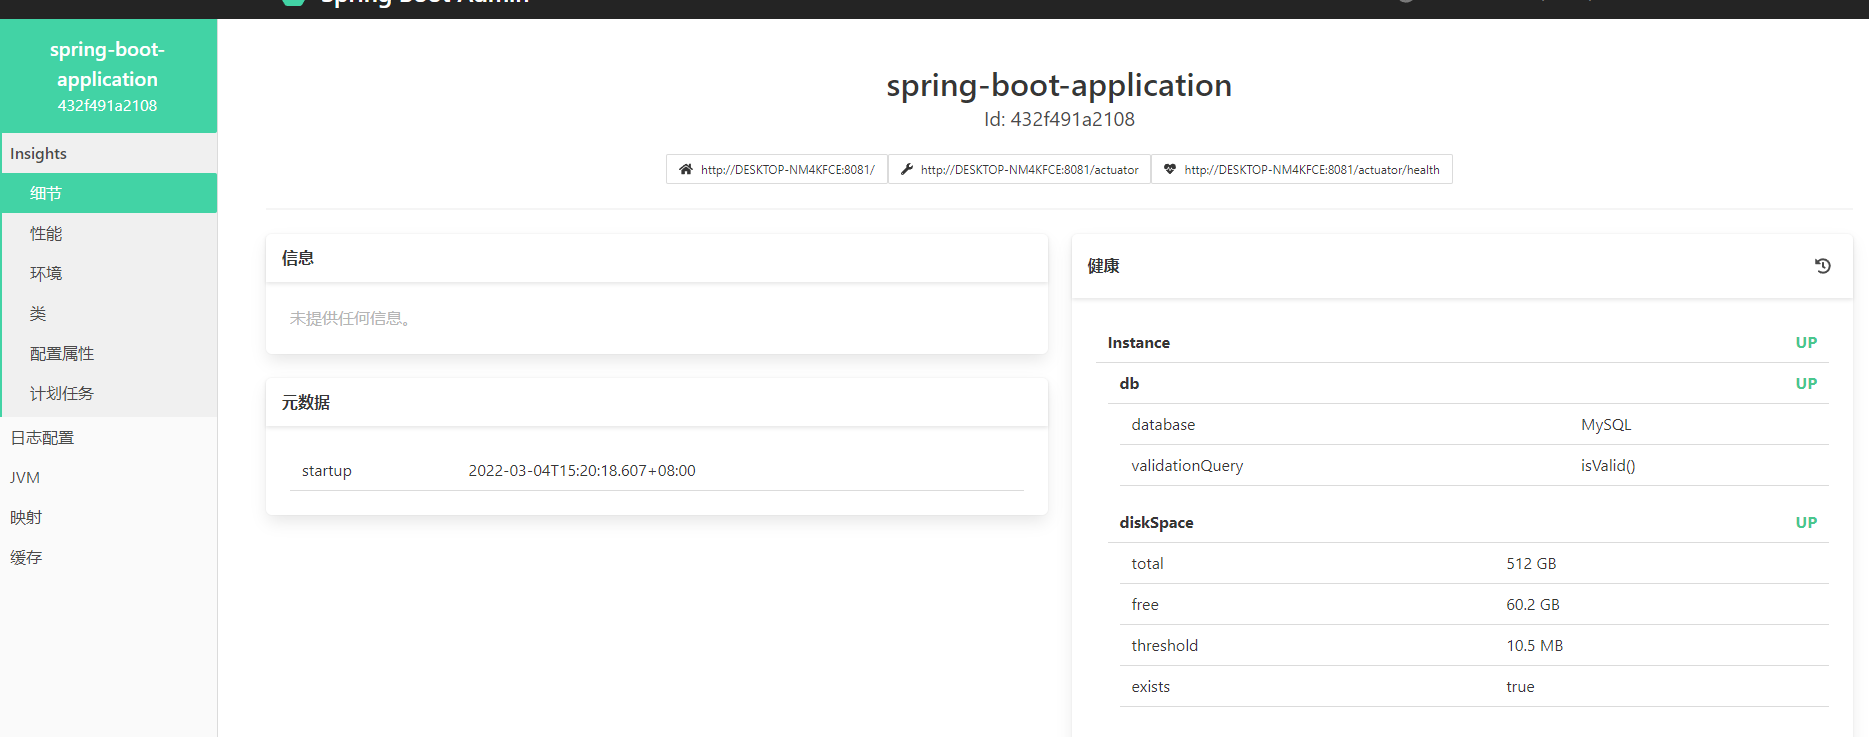Viewport: 1869px width, 737px height.
Task: Click the free disk space key
Action: (x=1145, y=604)
